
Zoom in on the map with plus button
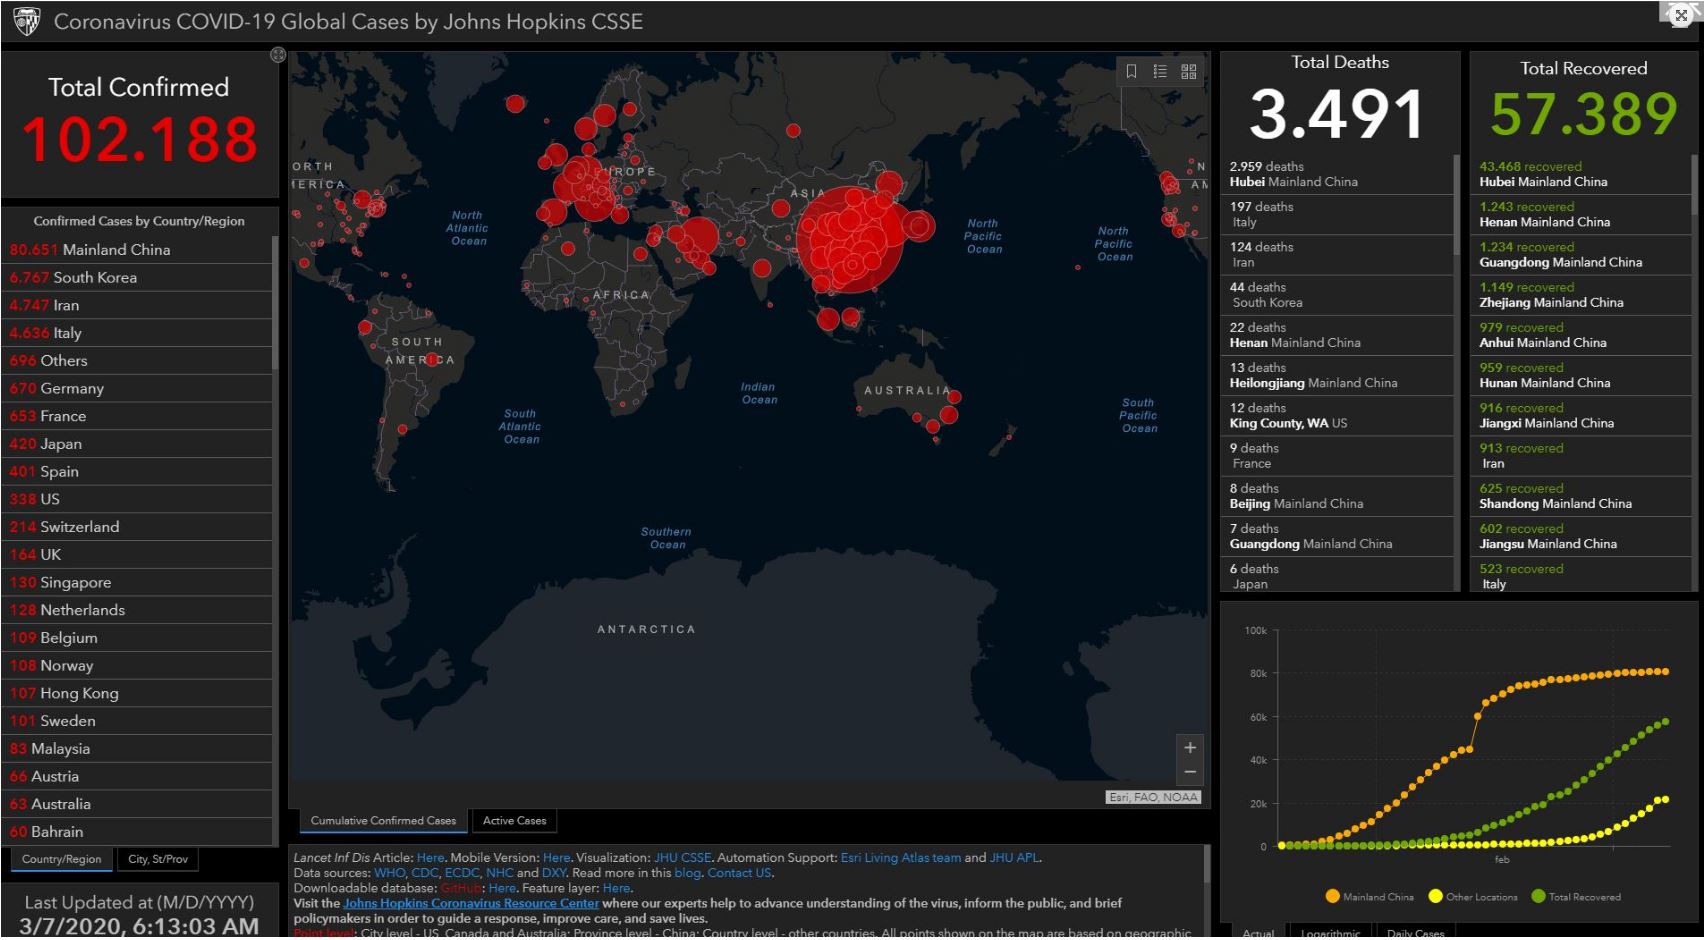1190,747
